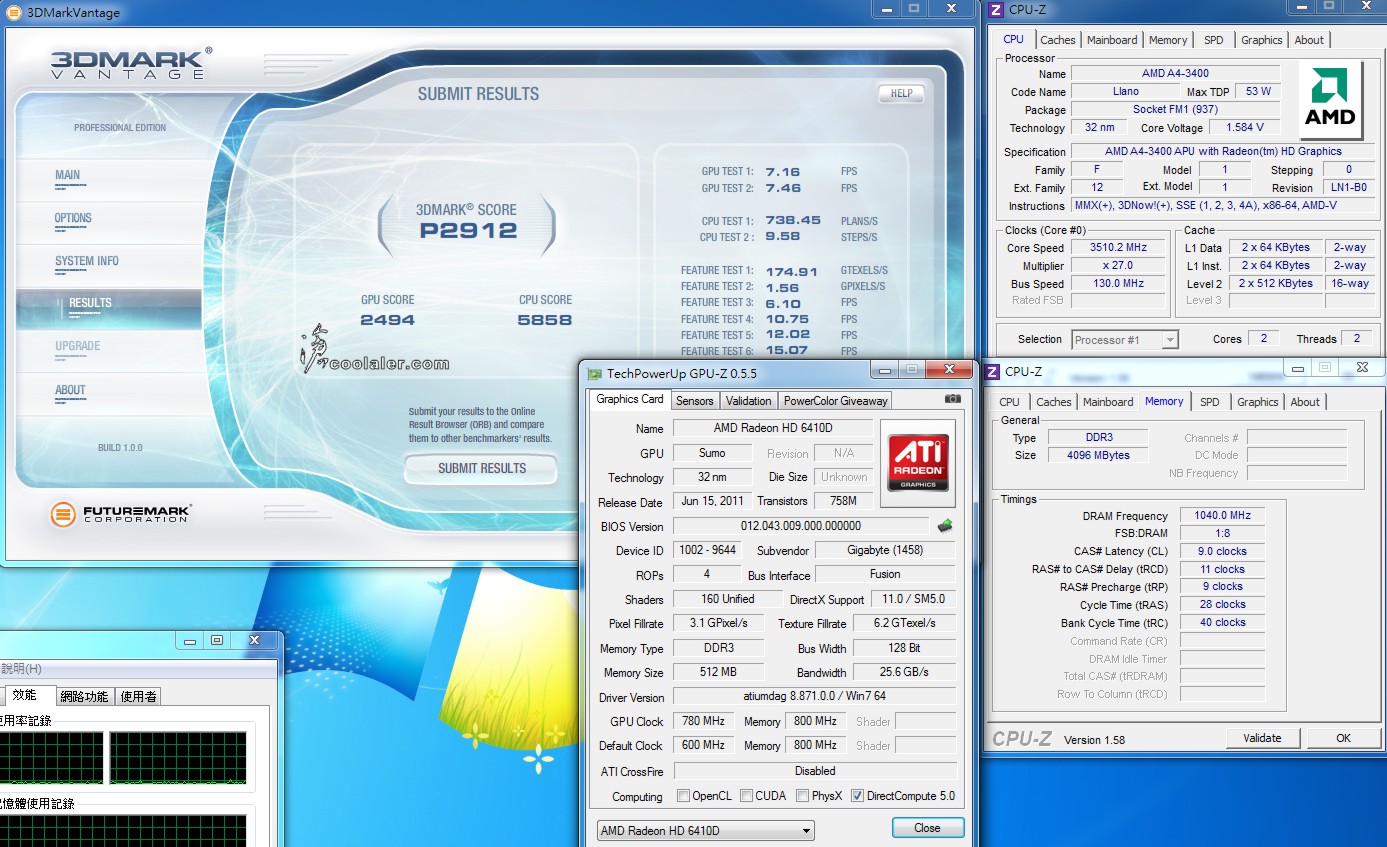
Task: Click the GPU-Z title bar icon
Action: tap(595, 374)
